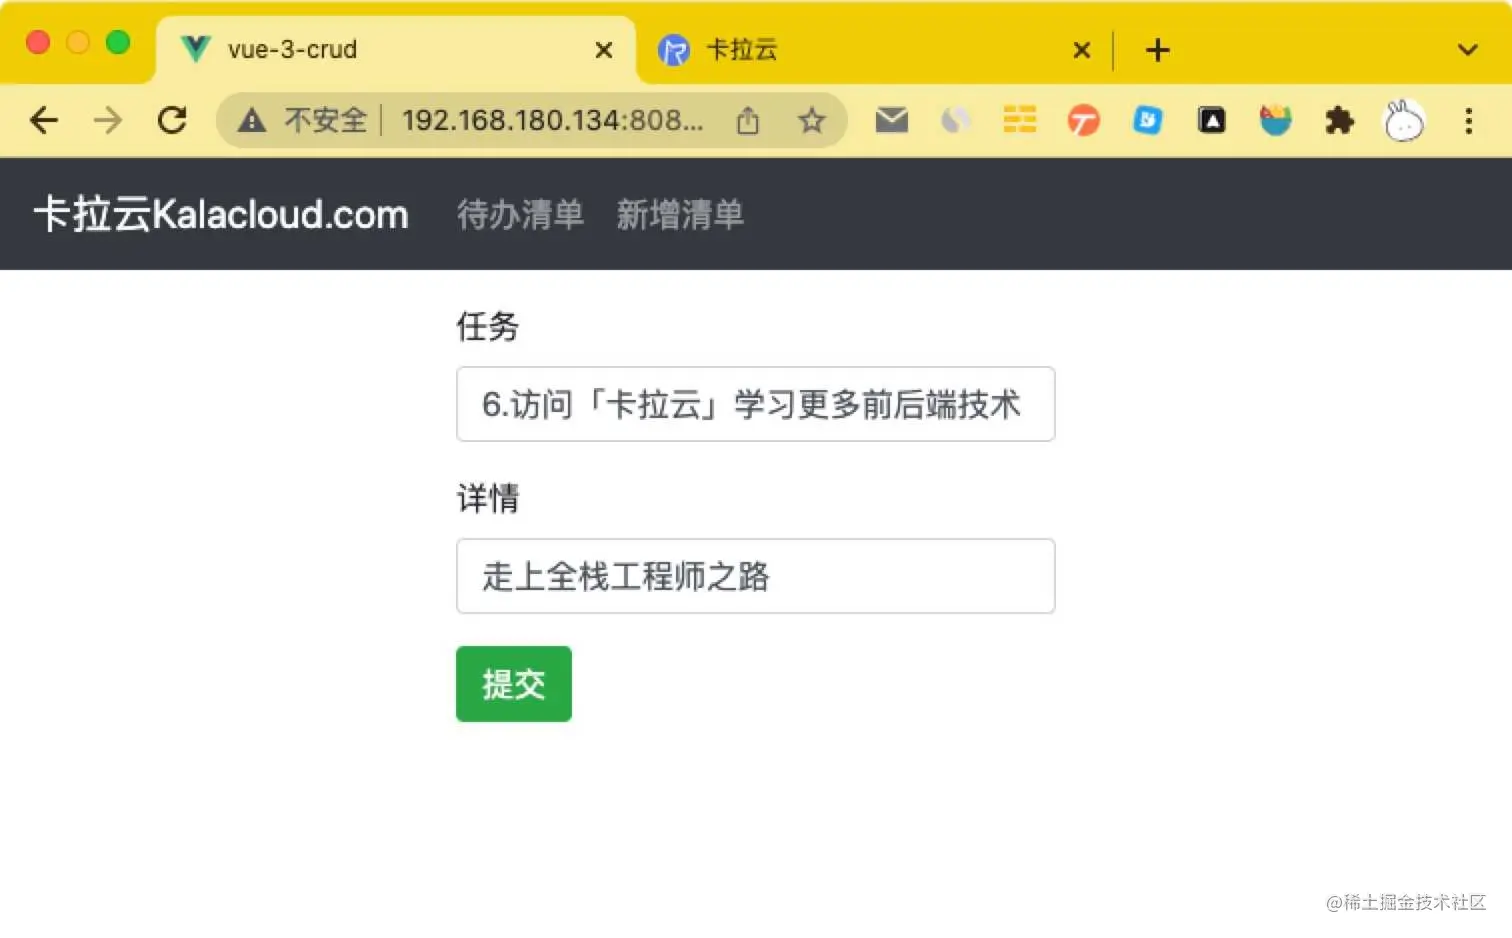
Task: Click the 任务 input field
Action: [x=756, y=404]
